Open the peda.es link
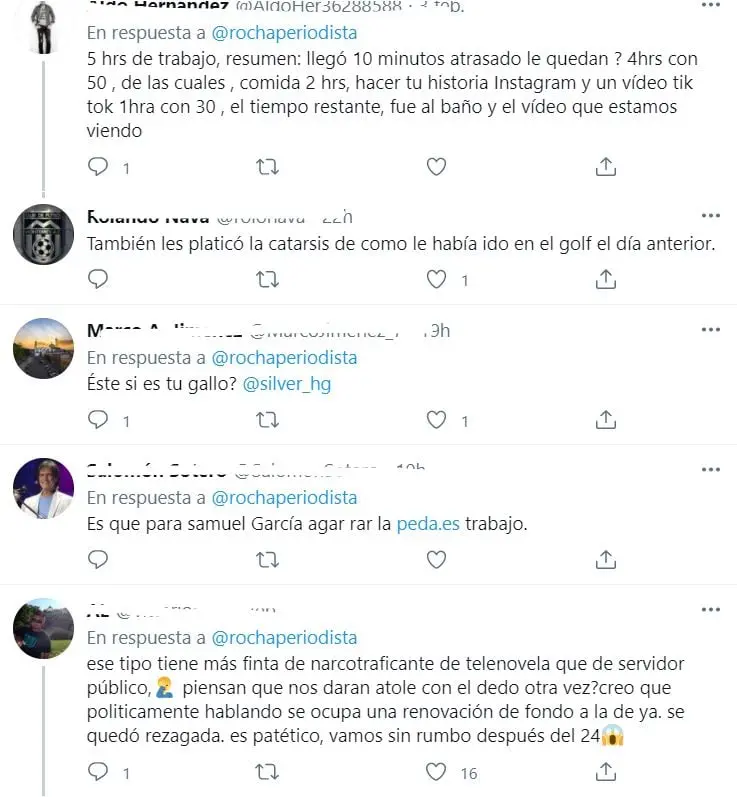737x797 pixels. coord(428,524)
